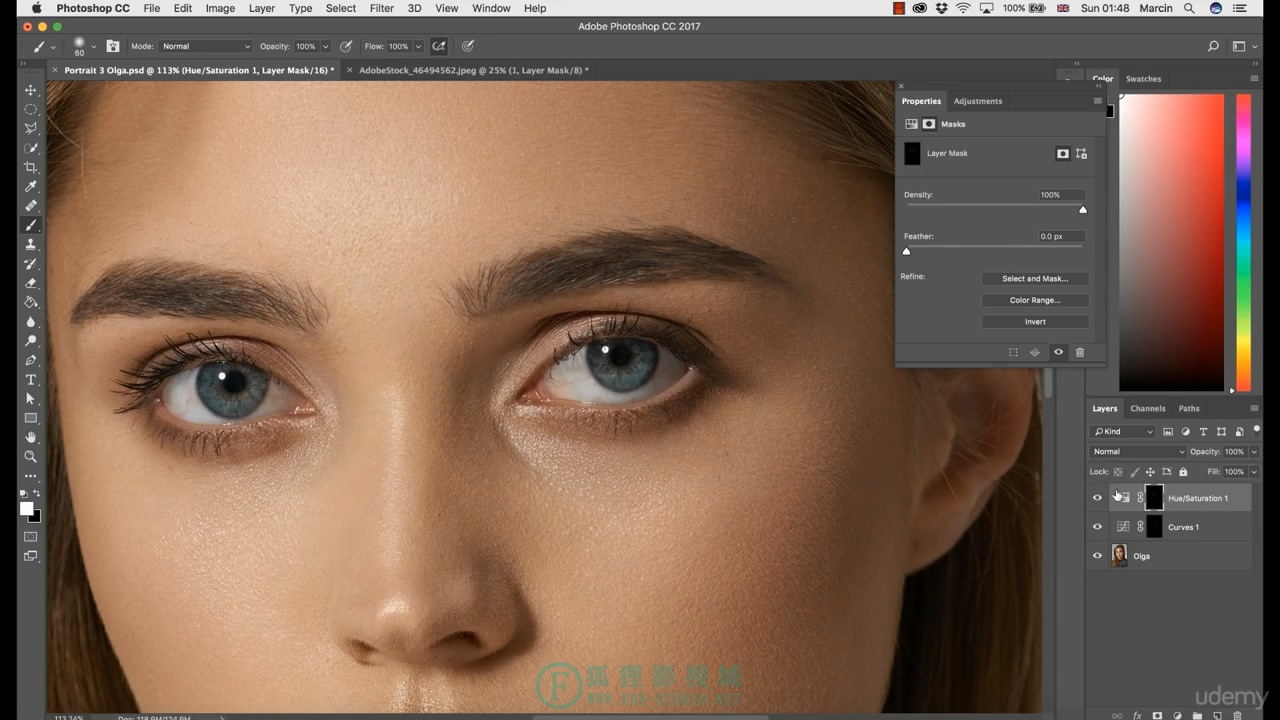Select the Hand tool

coord(31,438)
